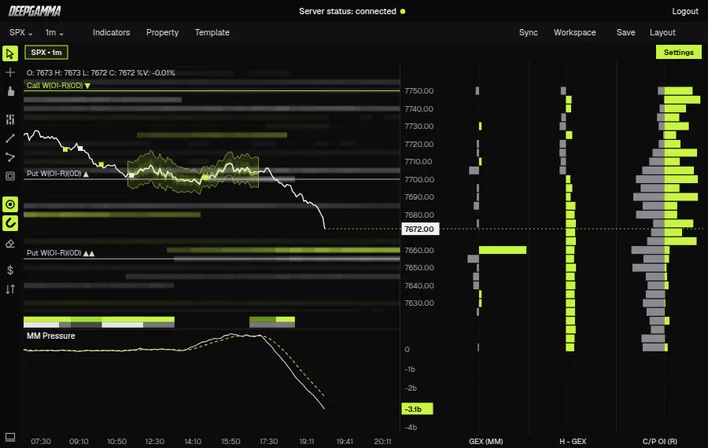This screenshot has width=708, height=448.
Task: Save the current workspace
Action: (626, 33)
